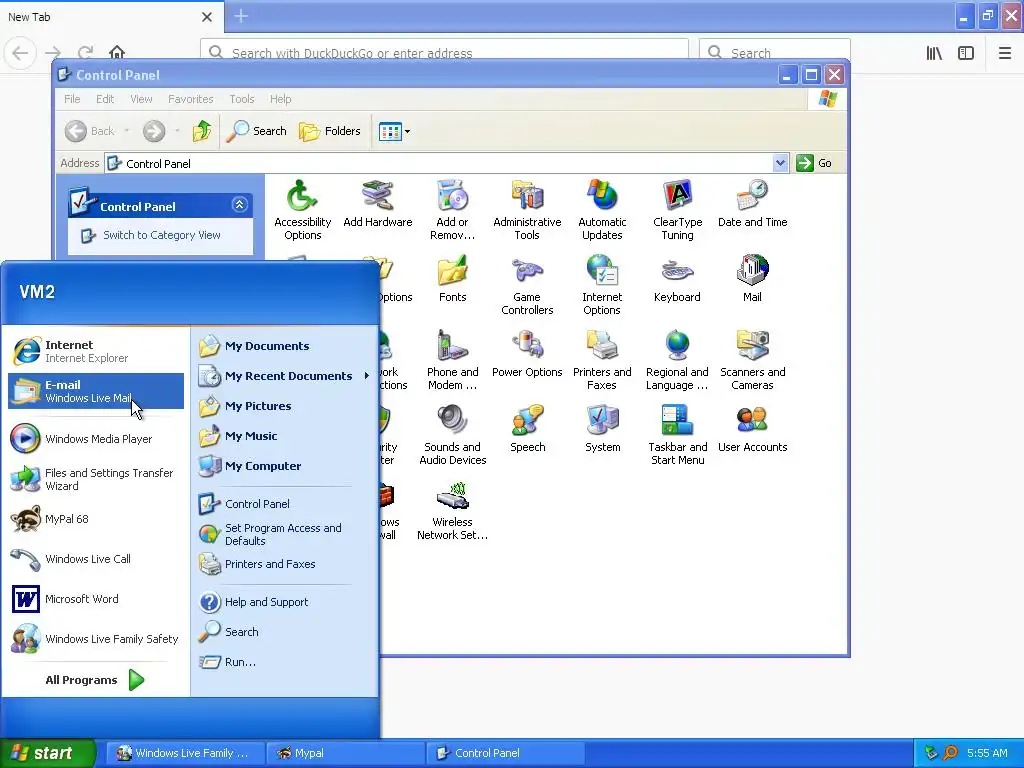Open Sounds and Audio Devices icon
Viewport: 1024px width, 768px height.
click(x=452, y=435)
